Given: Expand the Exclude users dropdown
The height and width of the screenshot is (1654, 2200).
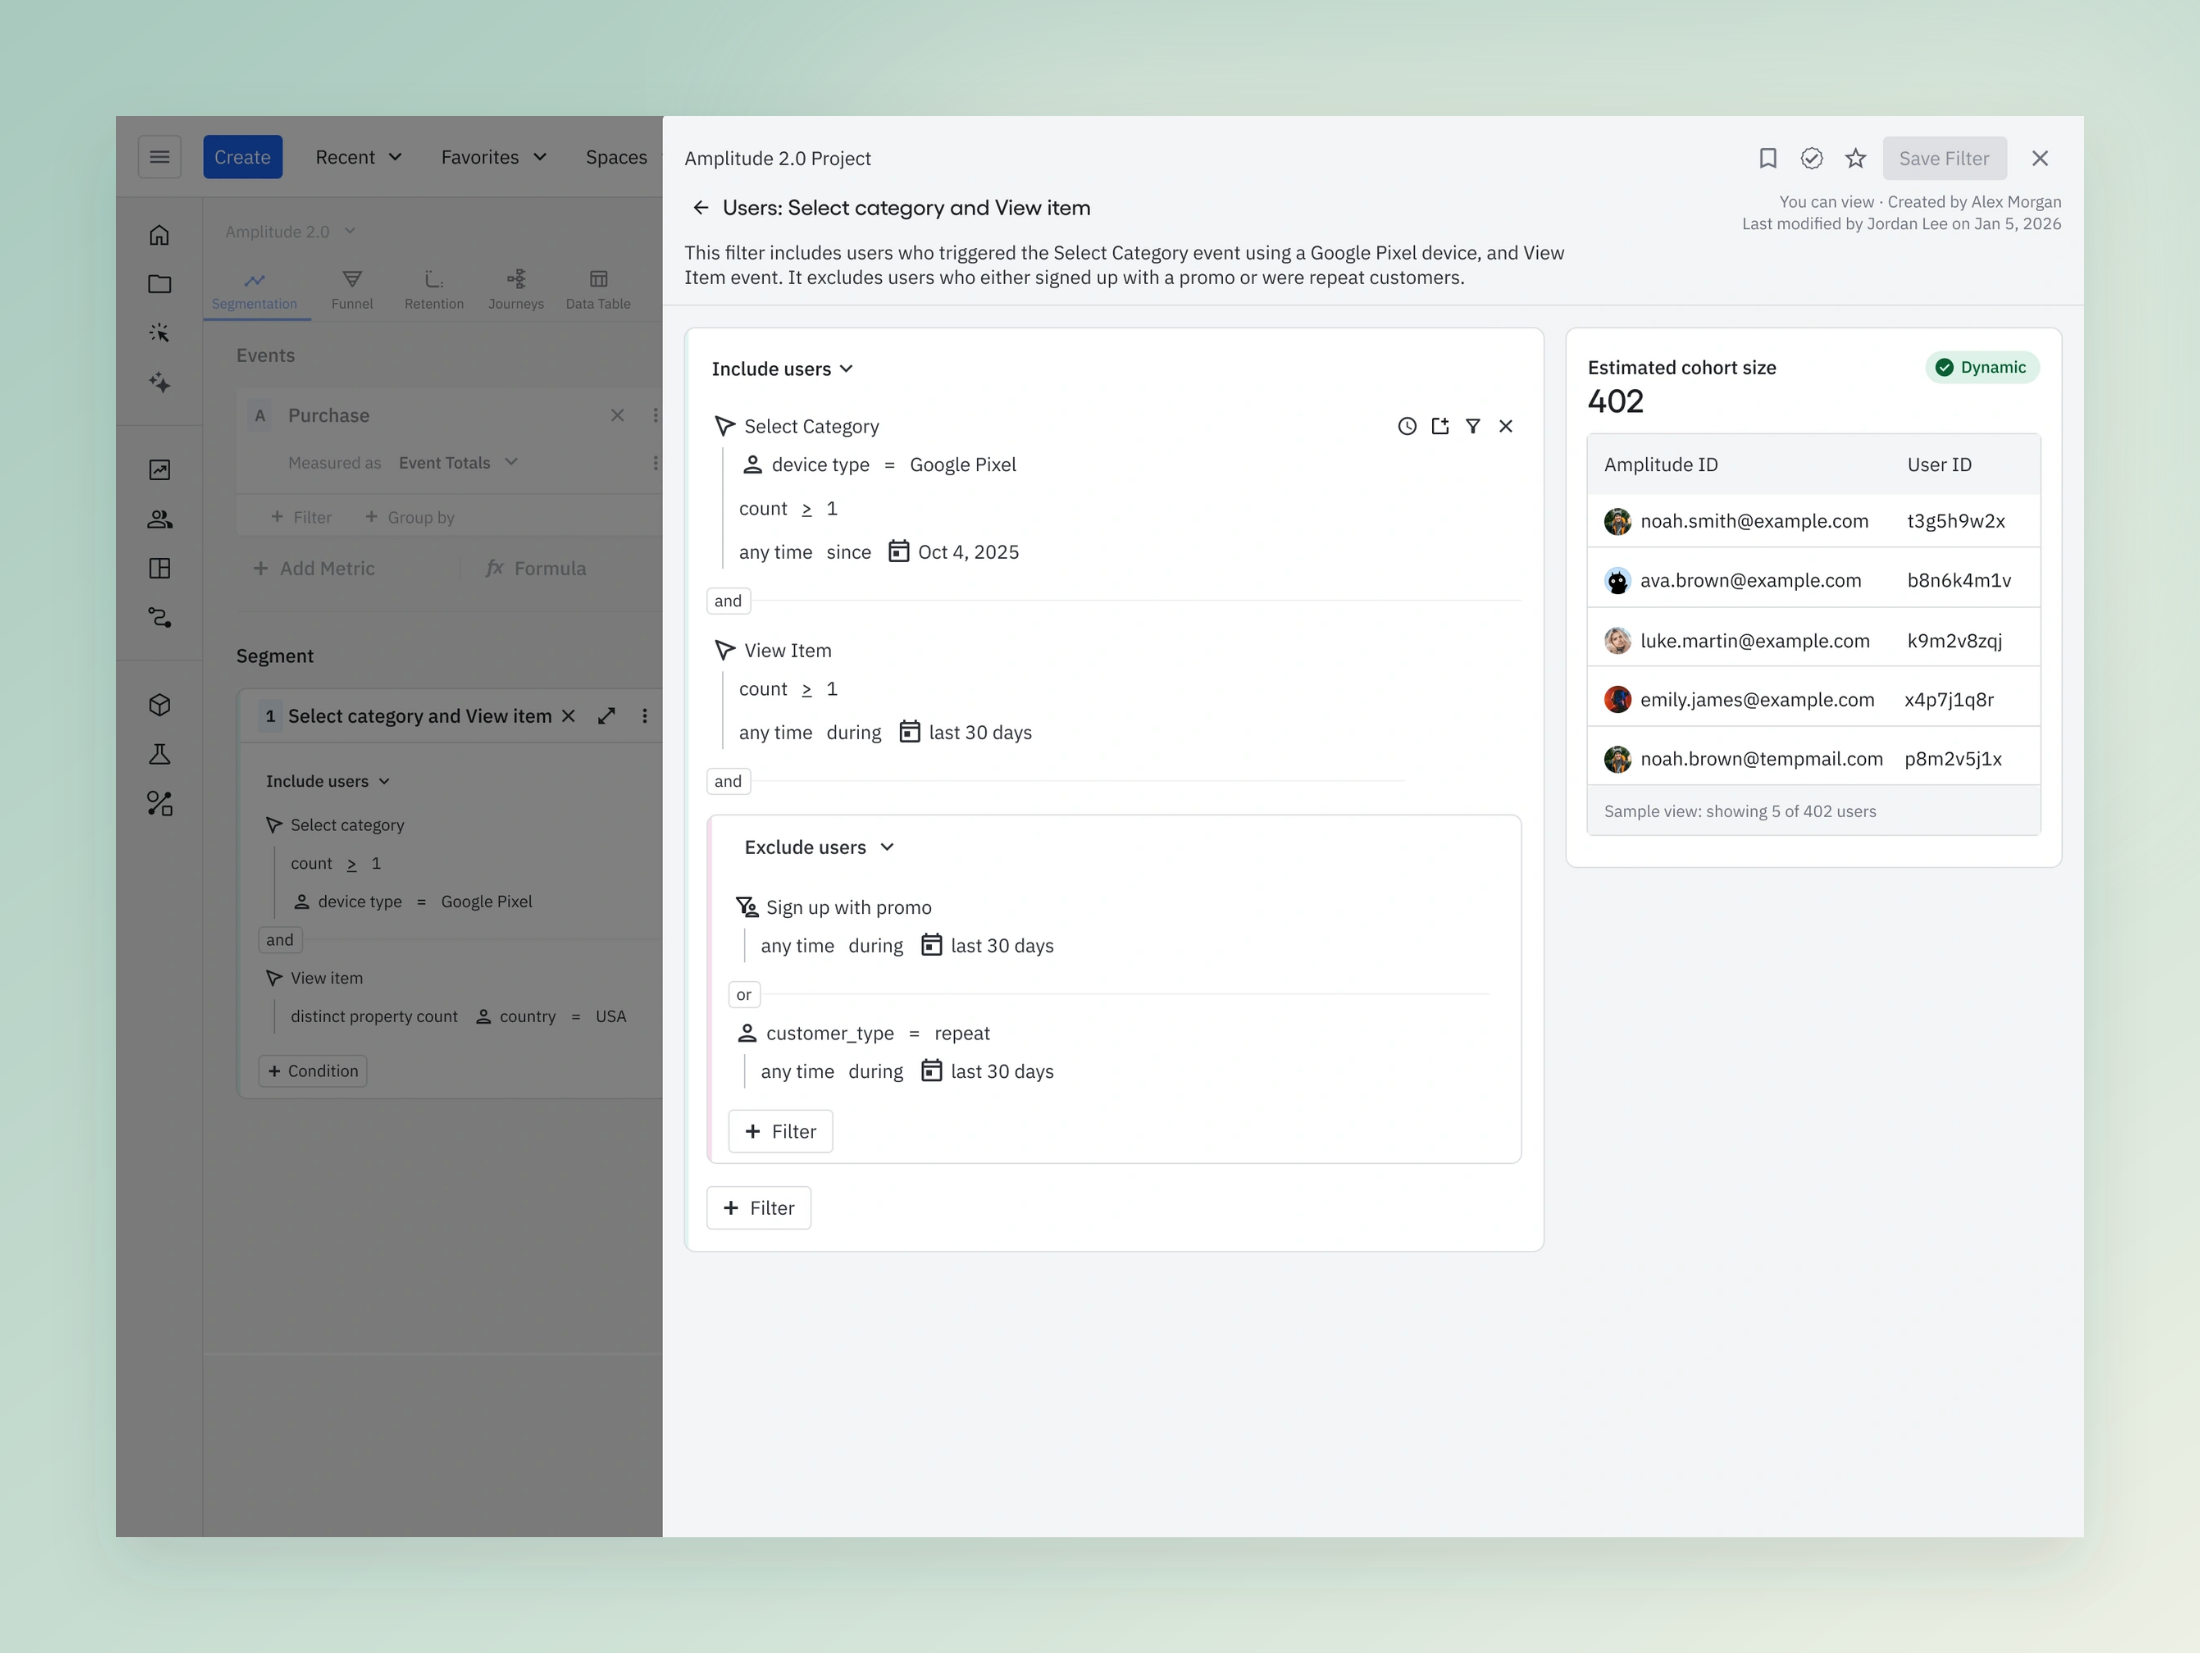Looking at the screenshot, I should pos(818,847).
